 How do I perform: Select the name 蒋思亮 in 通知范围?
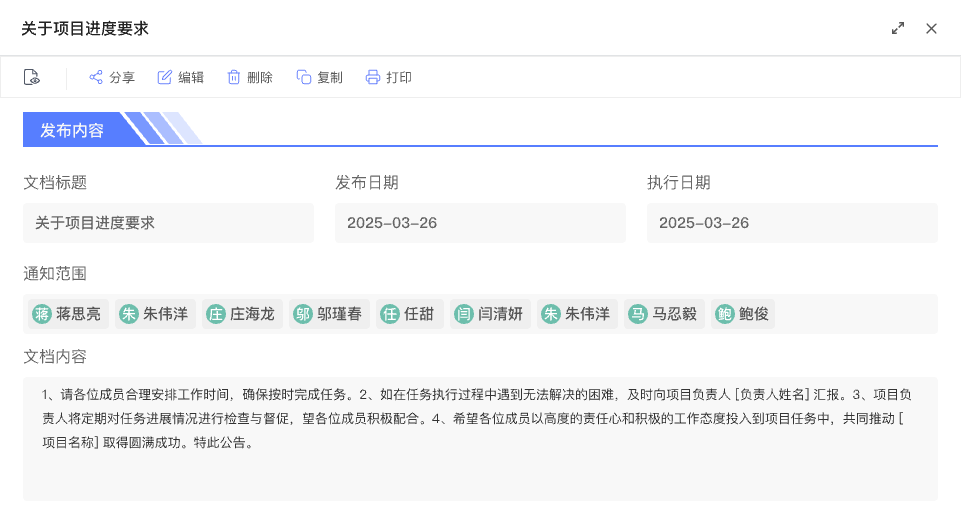tap(78, 314)
